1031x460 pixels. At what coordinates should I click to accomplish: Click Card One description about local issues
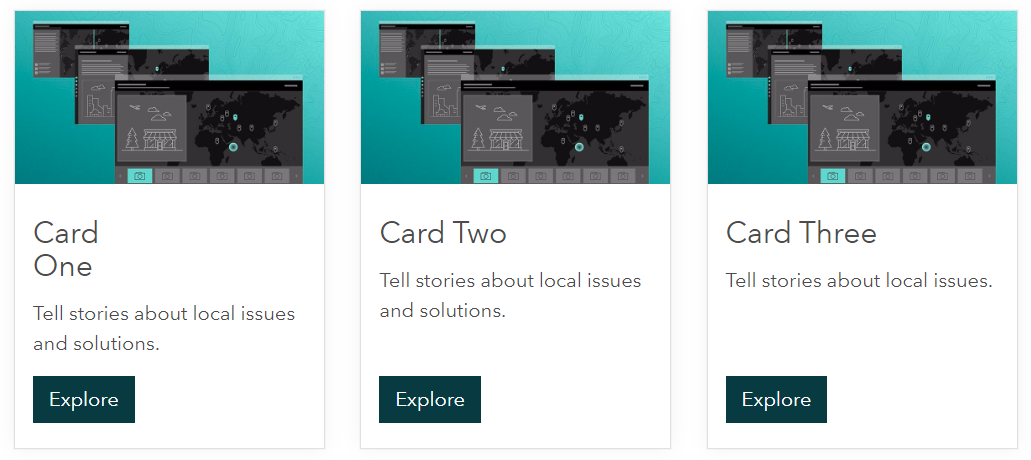coord(164,329)
